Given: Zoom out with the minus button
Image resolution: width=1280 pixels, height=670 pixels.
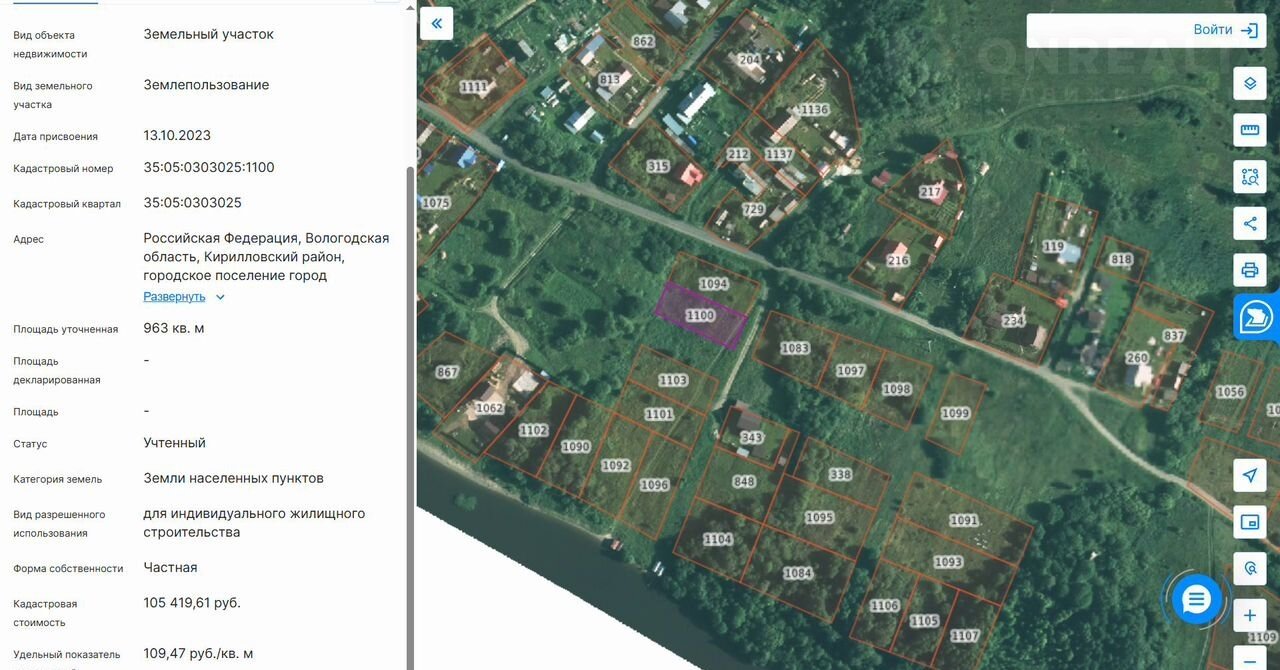Looking at the screenshot, I should [x=1249, y=659].
